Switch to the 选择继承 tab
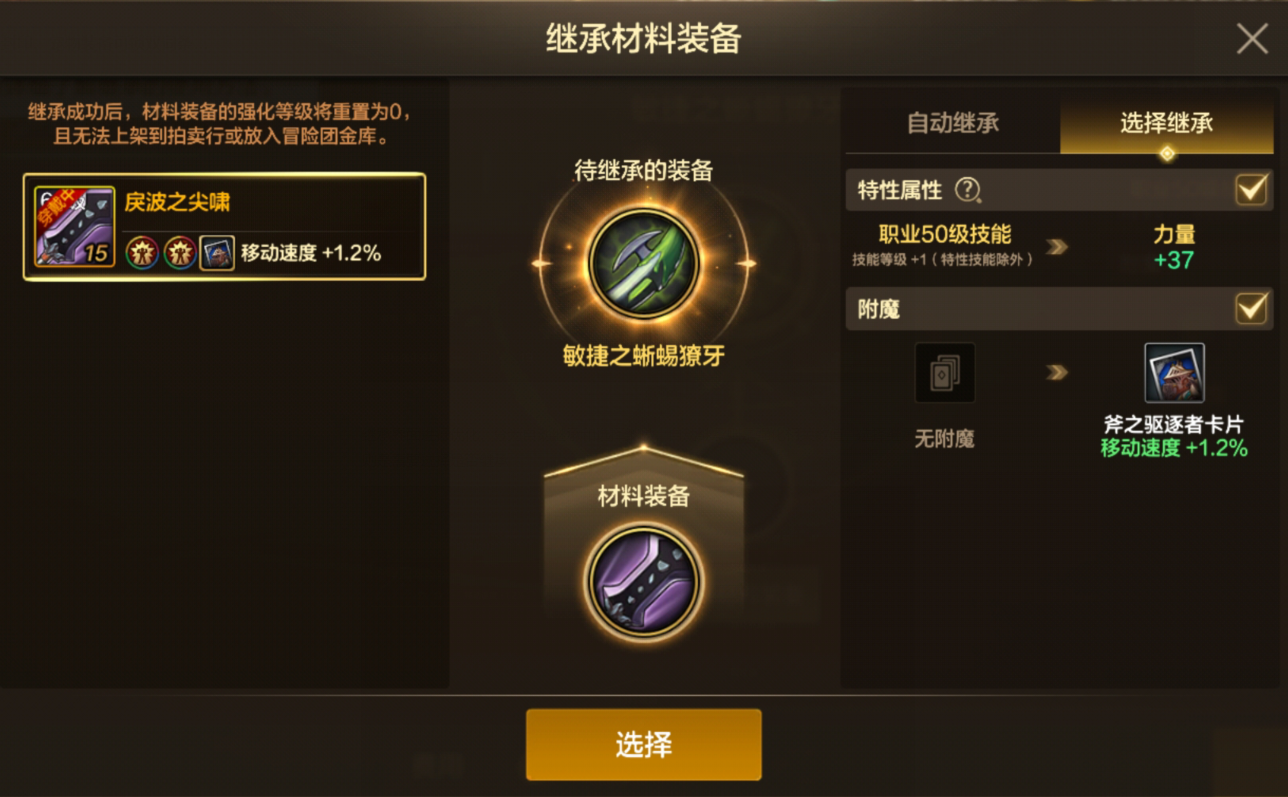This screenshot has width=1288, height=797. click(x=1167, y=124)
